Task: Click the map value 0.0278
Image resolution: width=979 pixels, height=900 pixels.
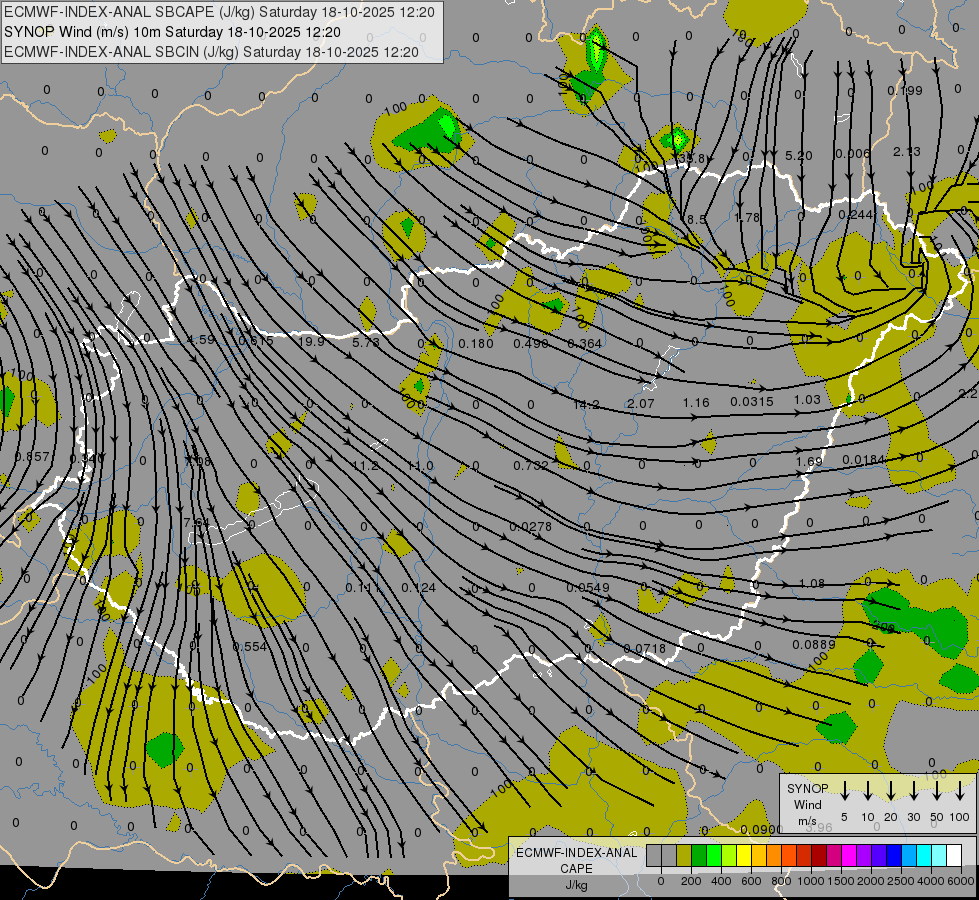Action: click(x=531, y=527)
